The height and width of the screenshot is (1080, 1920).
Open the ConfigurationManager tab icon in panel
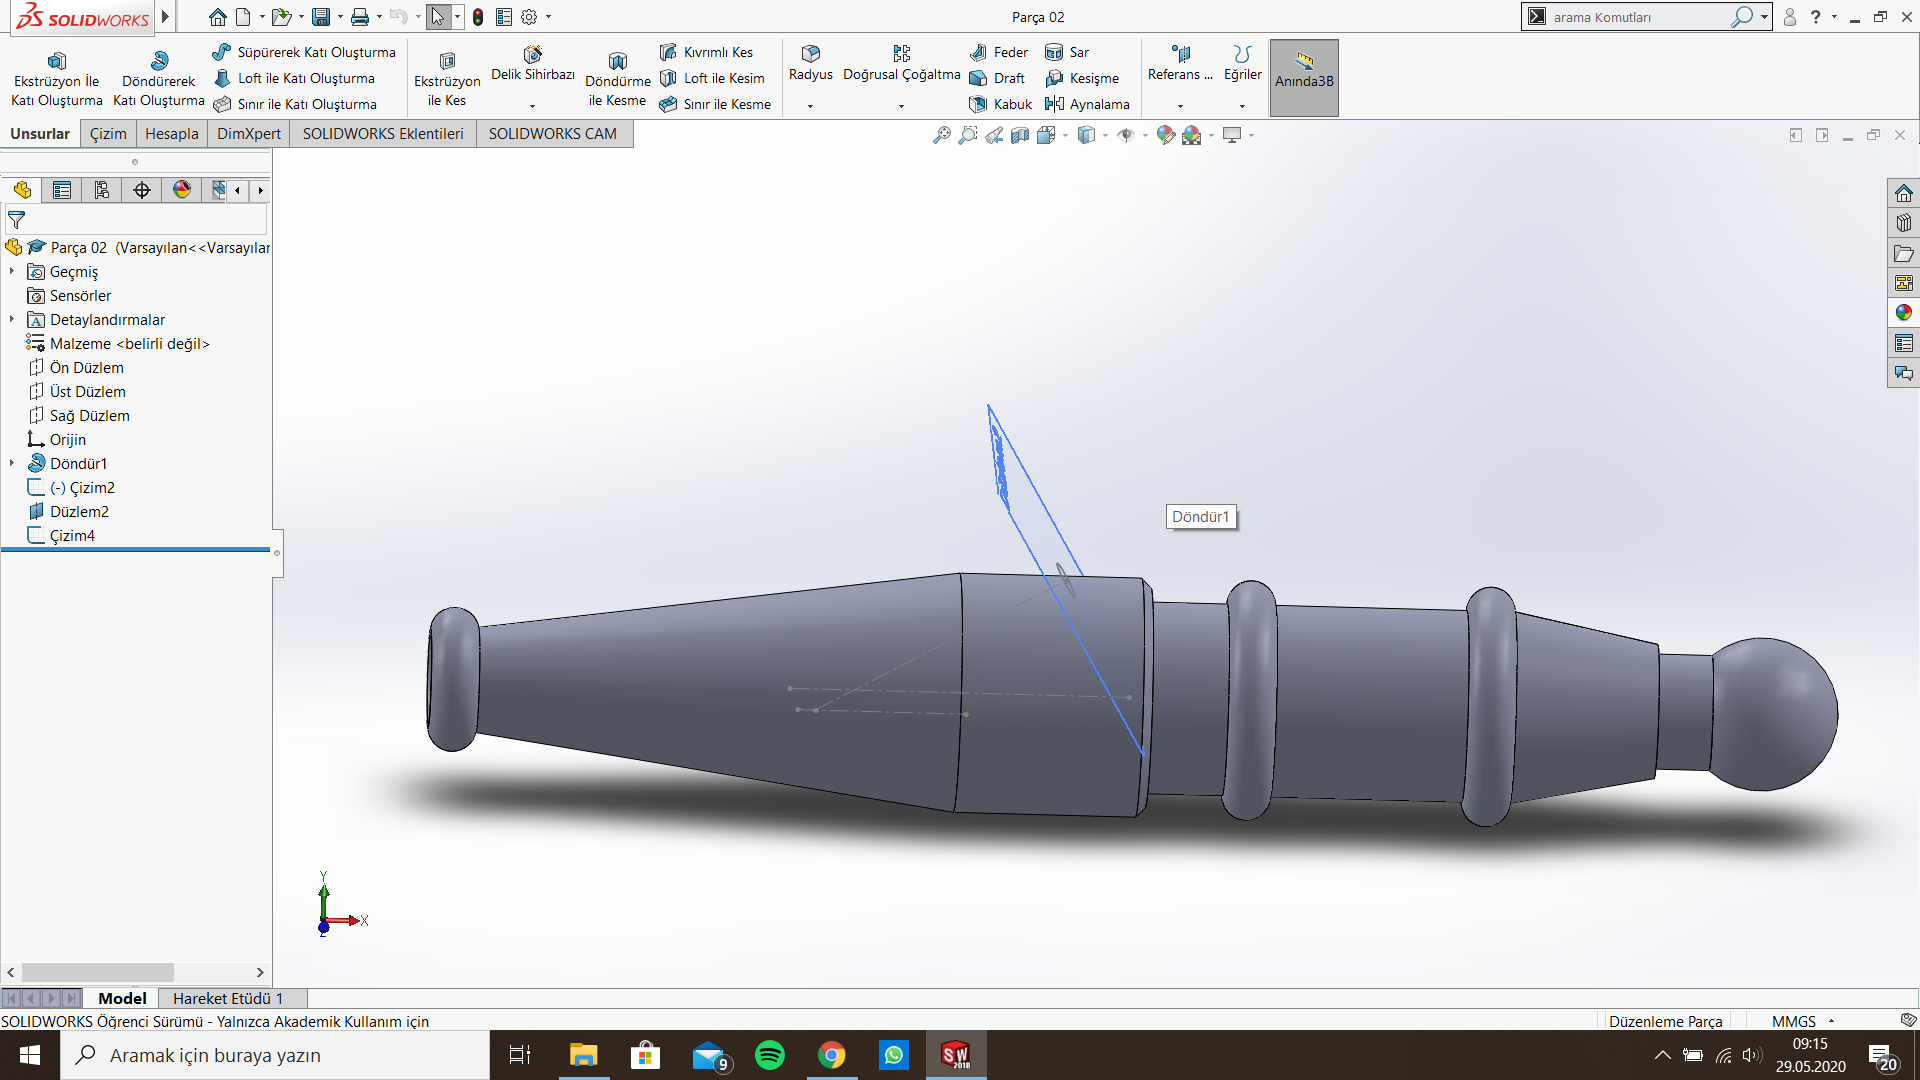pyautogui.click(x=102, y=190)
